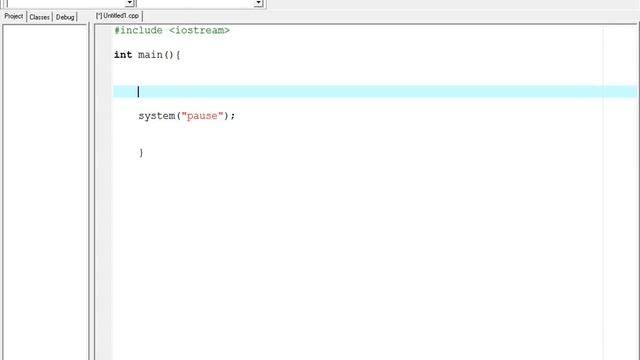Switch to the Project tab
This screenshot has width=640, height=360.
point(14,16)
